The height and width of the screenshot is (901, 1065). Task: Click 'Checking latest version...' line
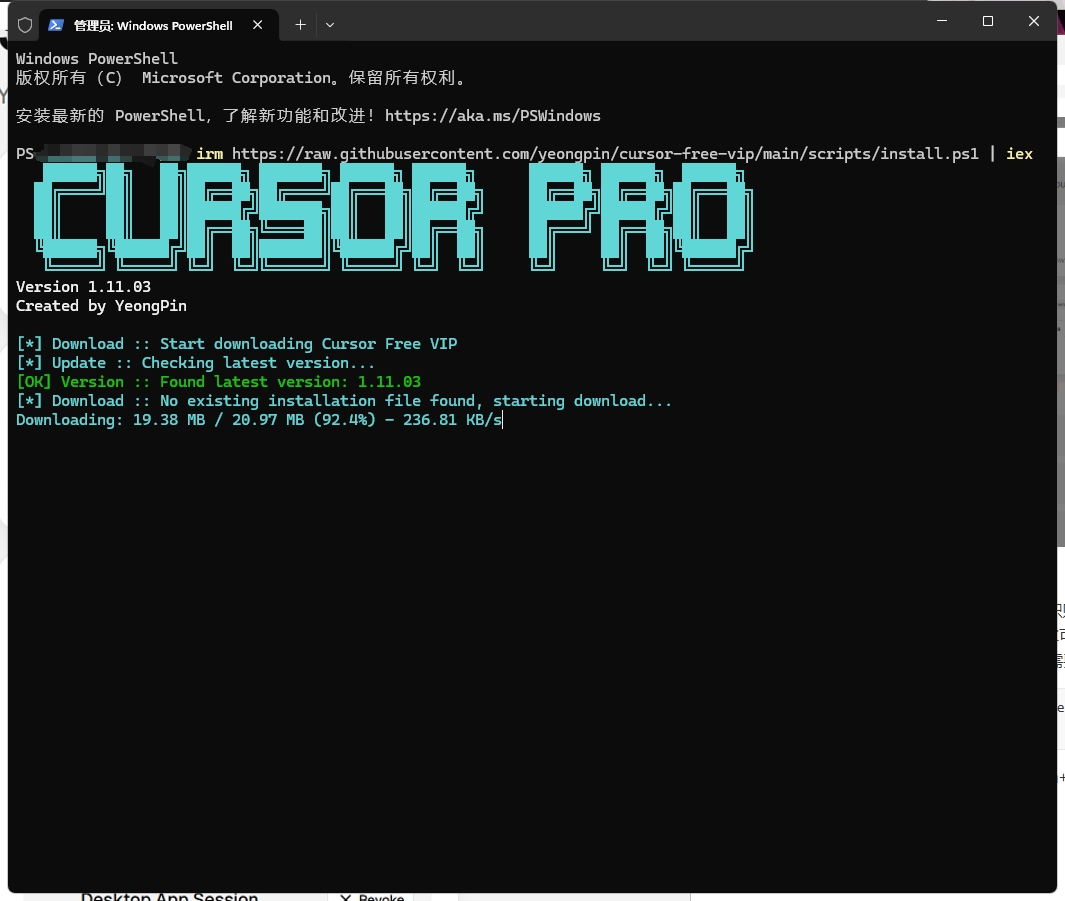coord(195,363)
